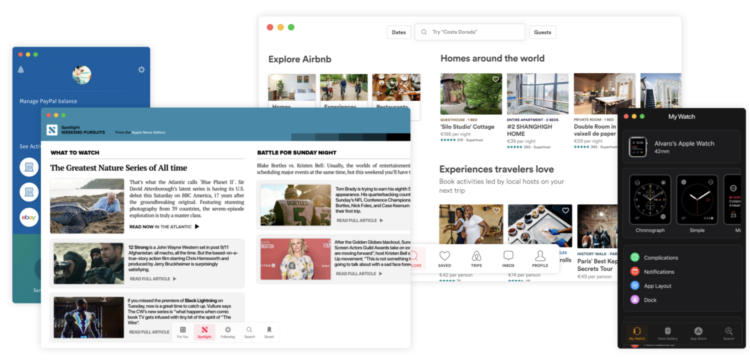Toggle heart on the cooking experience photo

click(x=565, y=210)
